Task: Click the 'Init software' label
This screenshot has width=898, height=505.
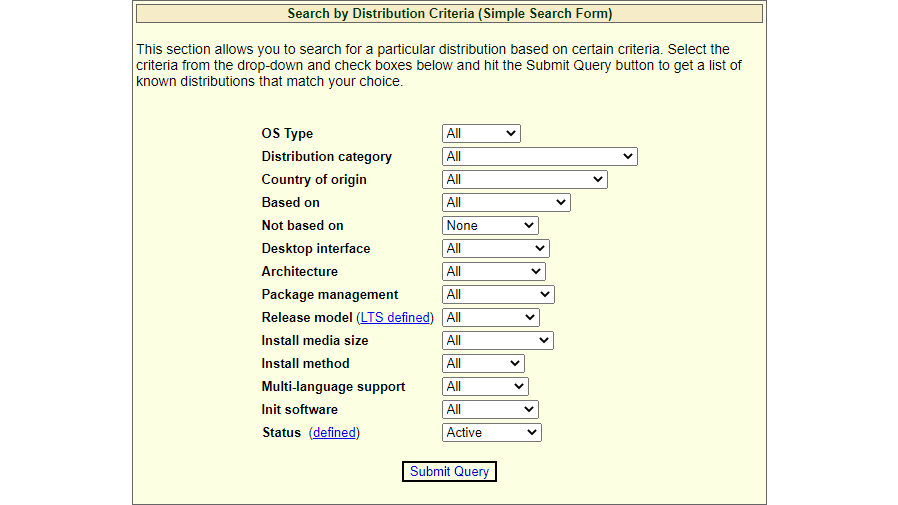Action: coord(300,409)
